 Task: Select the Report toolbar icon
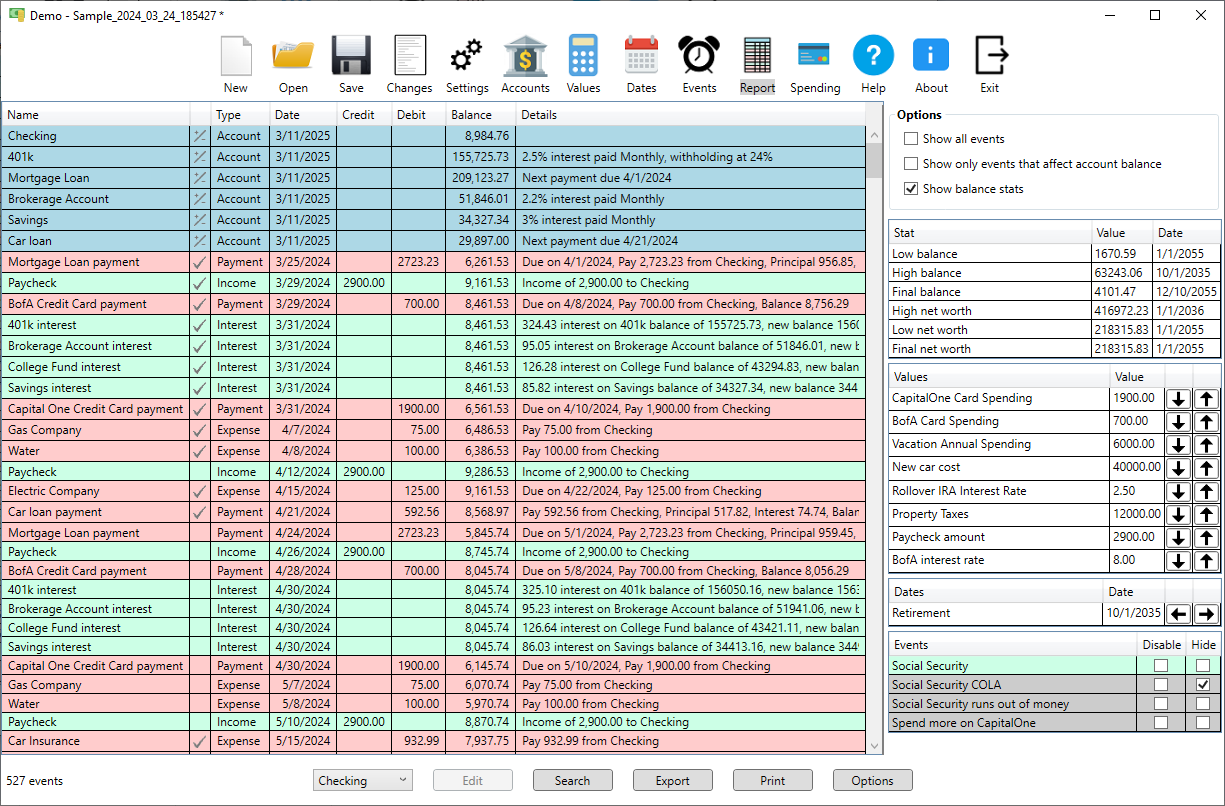pos(757,64)
